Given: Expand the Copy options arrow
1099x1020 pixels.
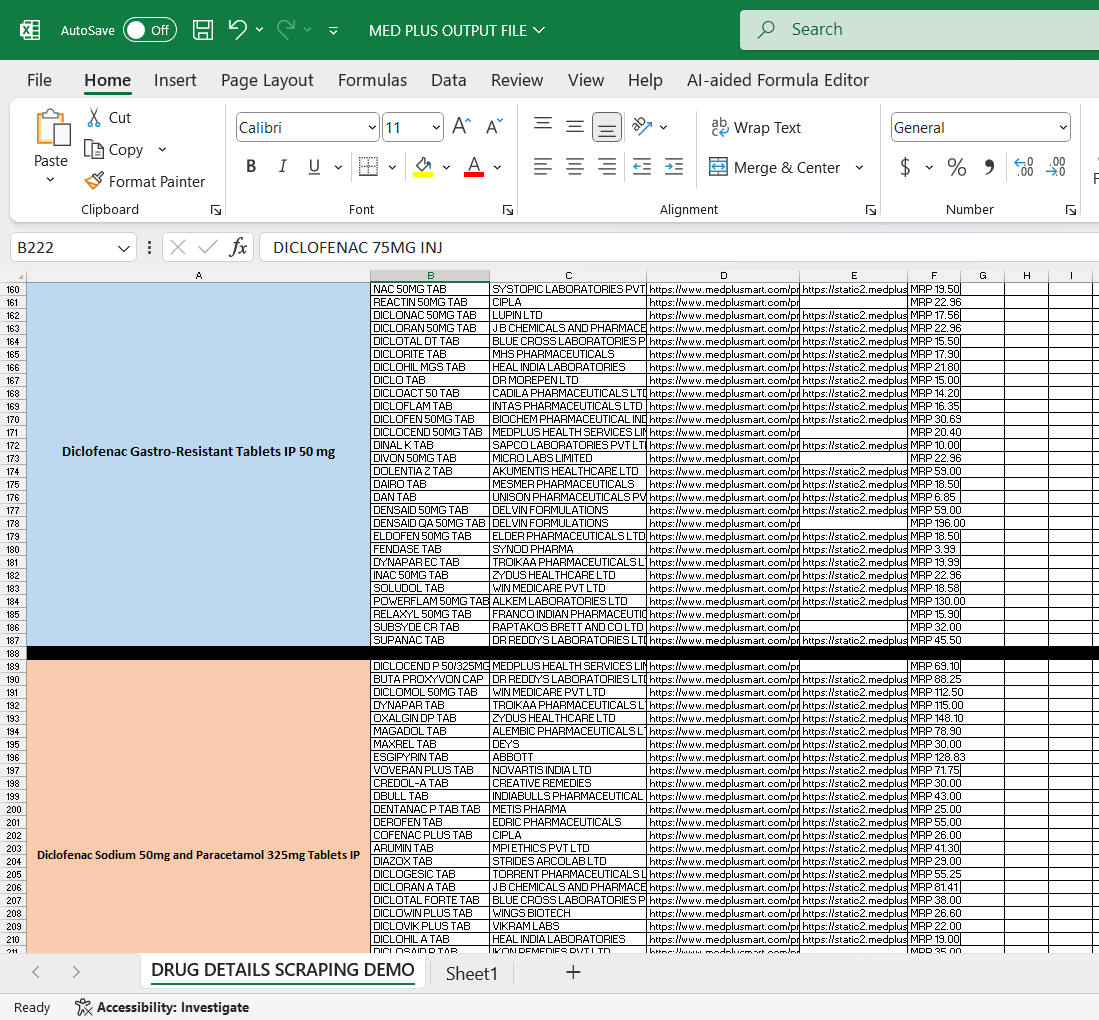Looking at the screenshot, I should 163,149.
